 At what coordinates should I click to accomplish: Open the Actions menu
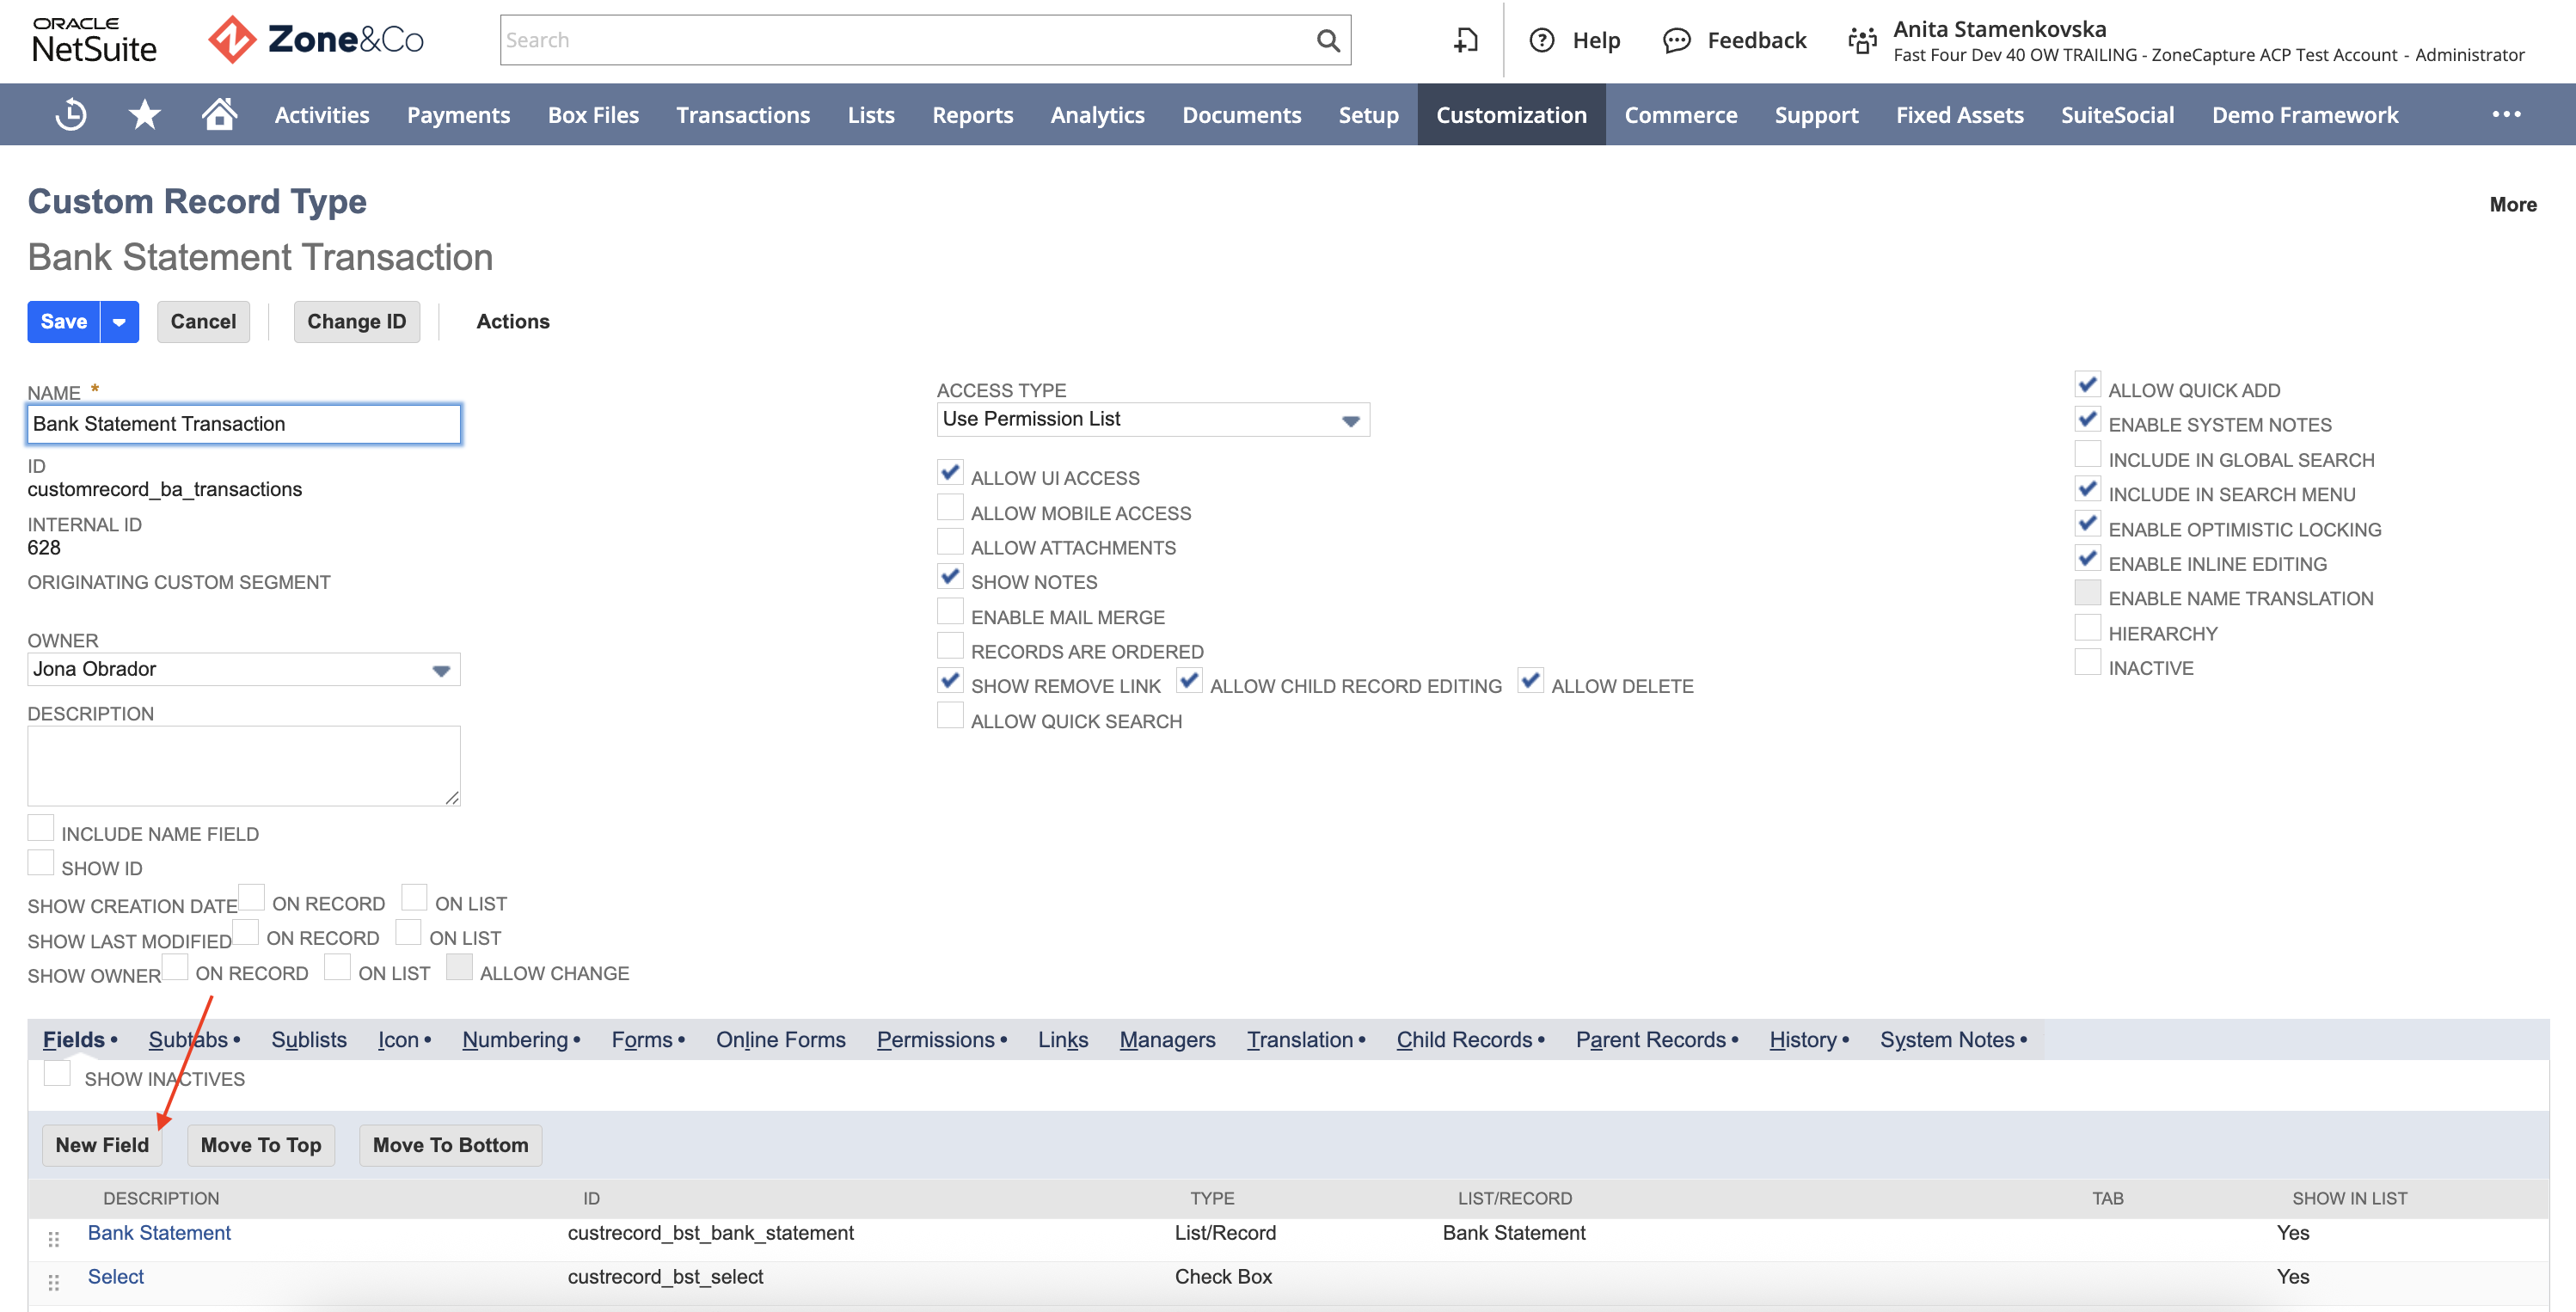[x=512, y=322]
